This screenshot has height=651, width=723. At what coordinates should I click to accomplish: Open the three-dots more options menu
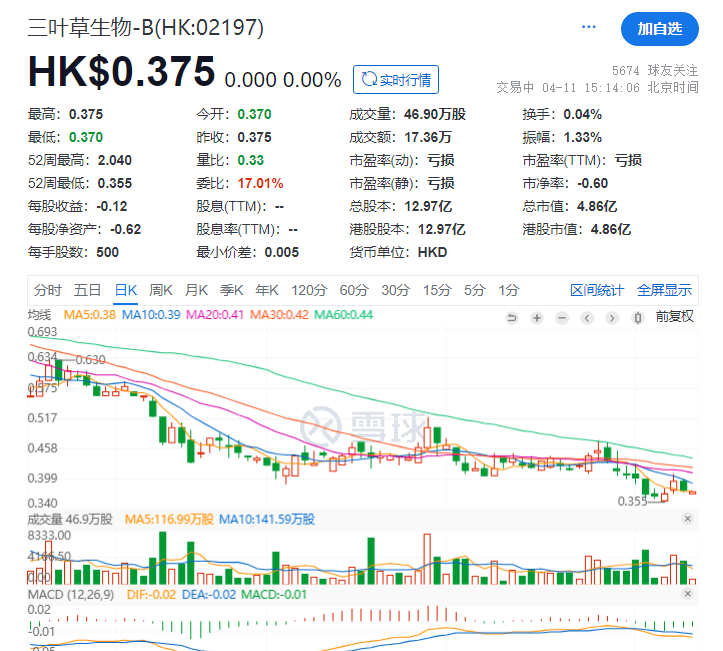pos(588,27)
